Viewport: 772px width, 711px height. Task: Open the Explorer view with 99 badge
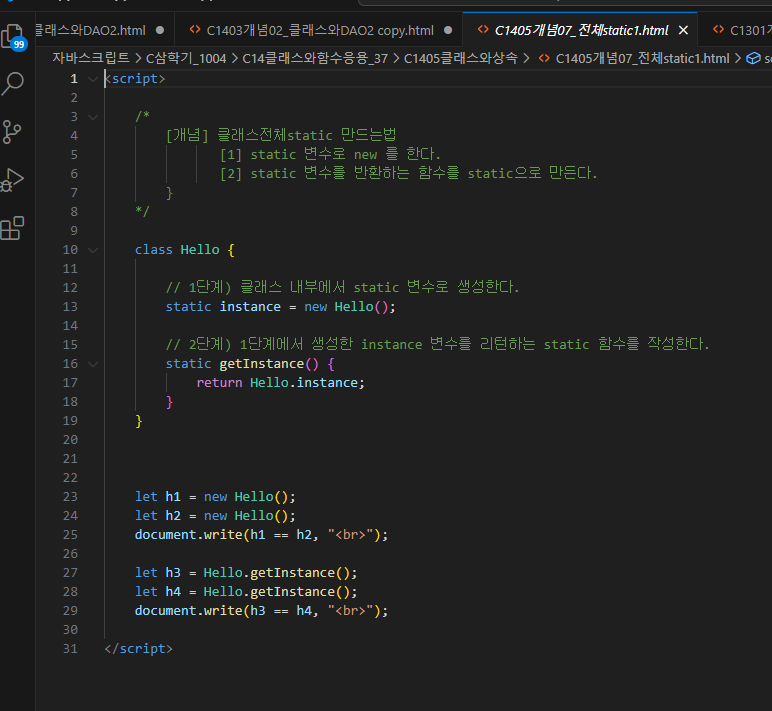click(x=14, y=36)
